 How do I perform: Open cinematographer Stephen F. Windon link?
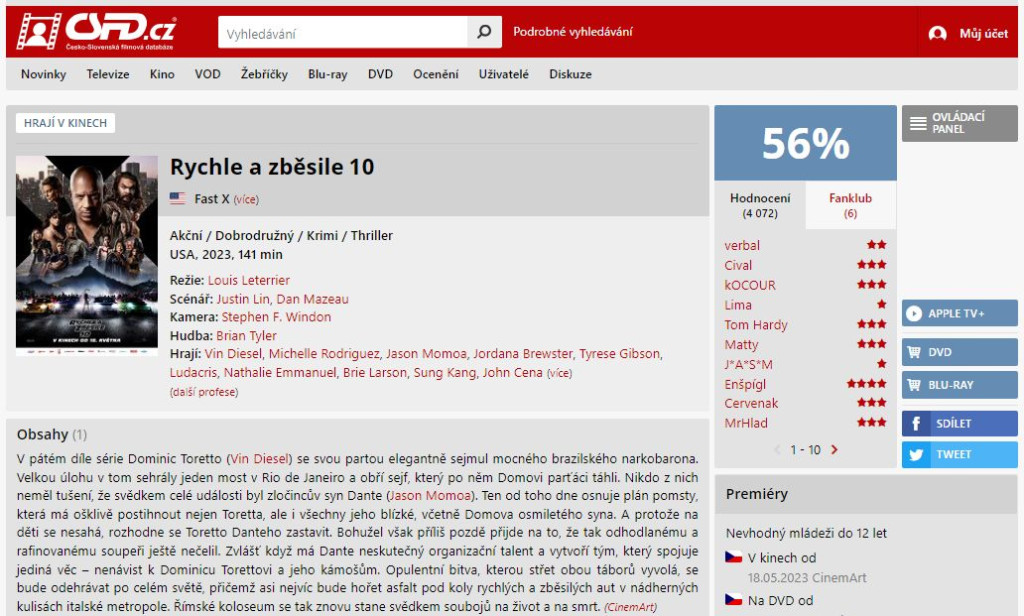tap(276, 317)
